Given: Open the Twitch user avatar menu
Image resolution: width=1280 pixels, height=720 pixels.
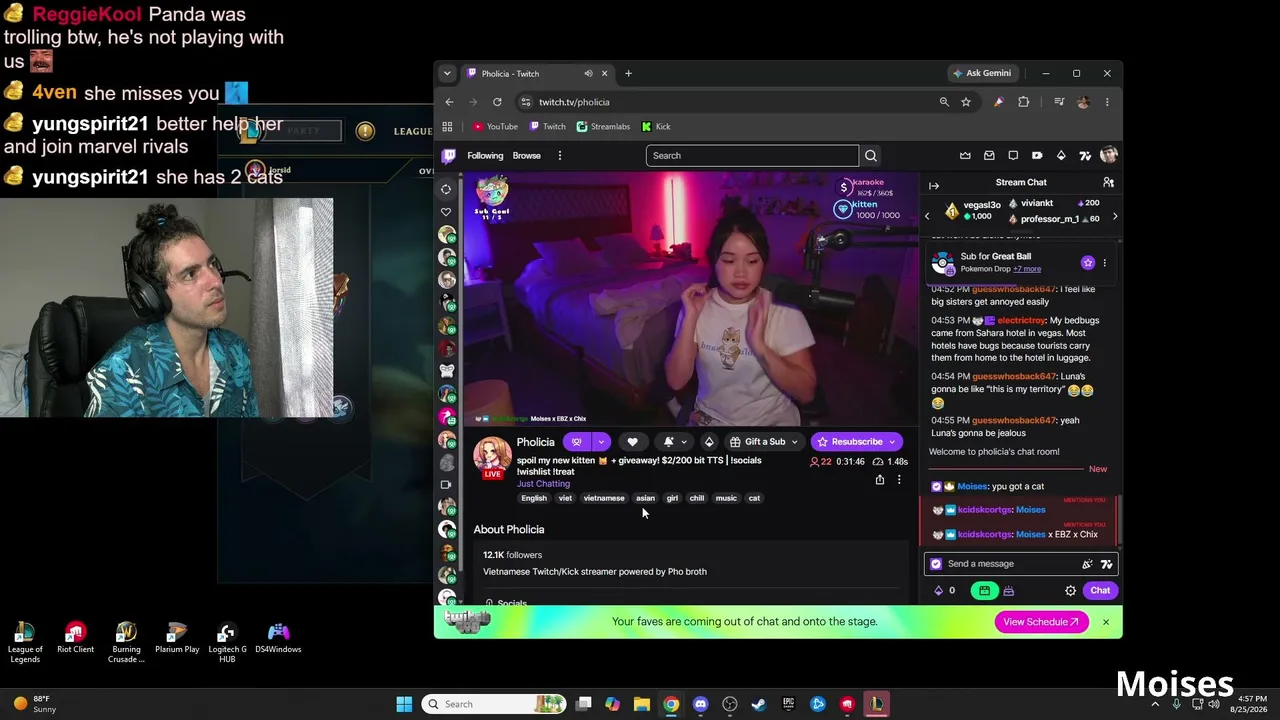Looking at the screenshot, I should [1108, 155].
